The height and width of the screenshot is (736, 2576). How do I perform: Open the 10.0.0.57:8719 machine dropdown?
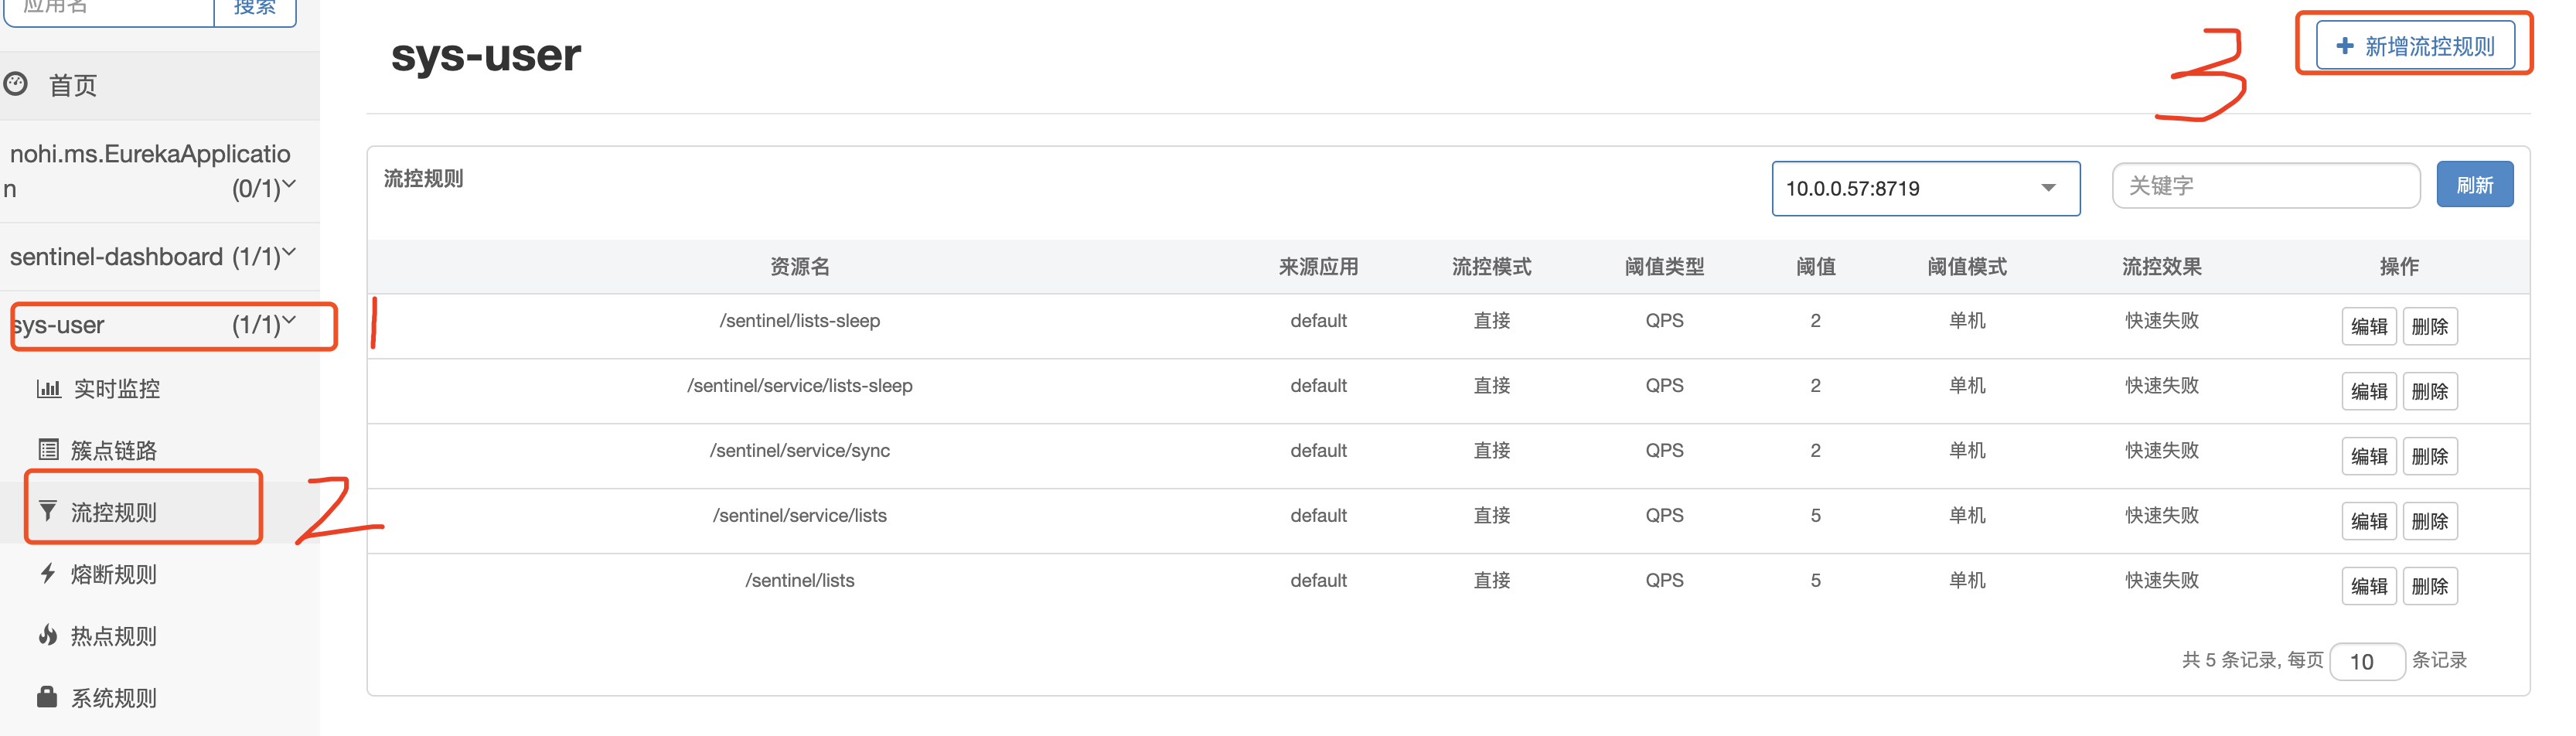(1926, 188)
